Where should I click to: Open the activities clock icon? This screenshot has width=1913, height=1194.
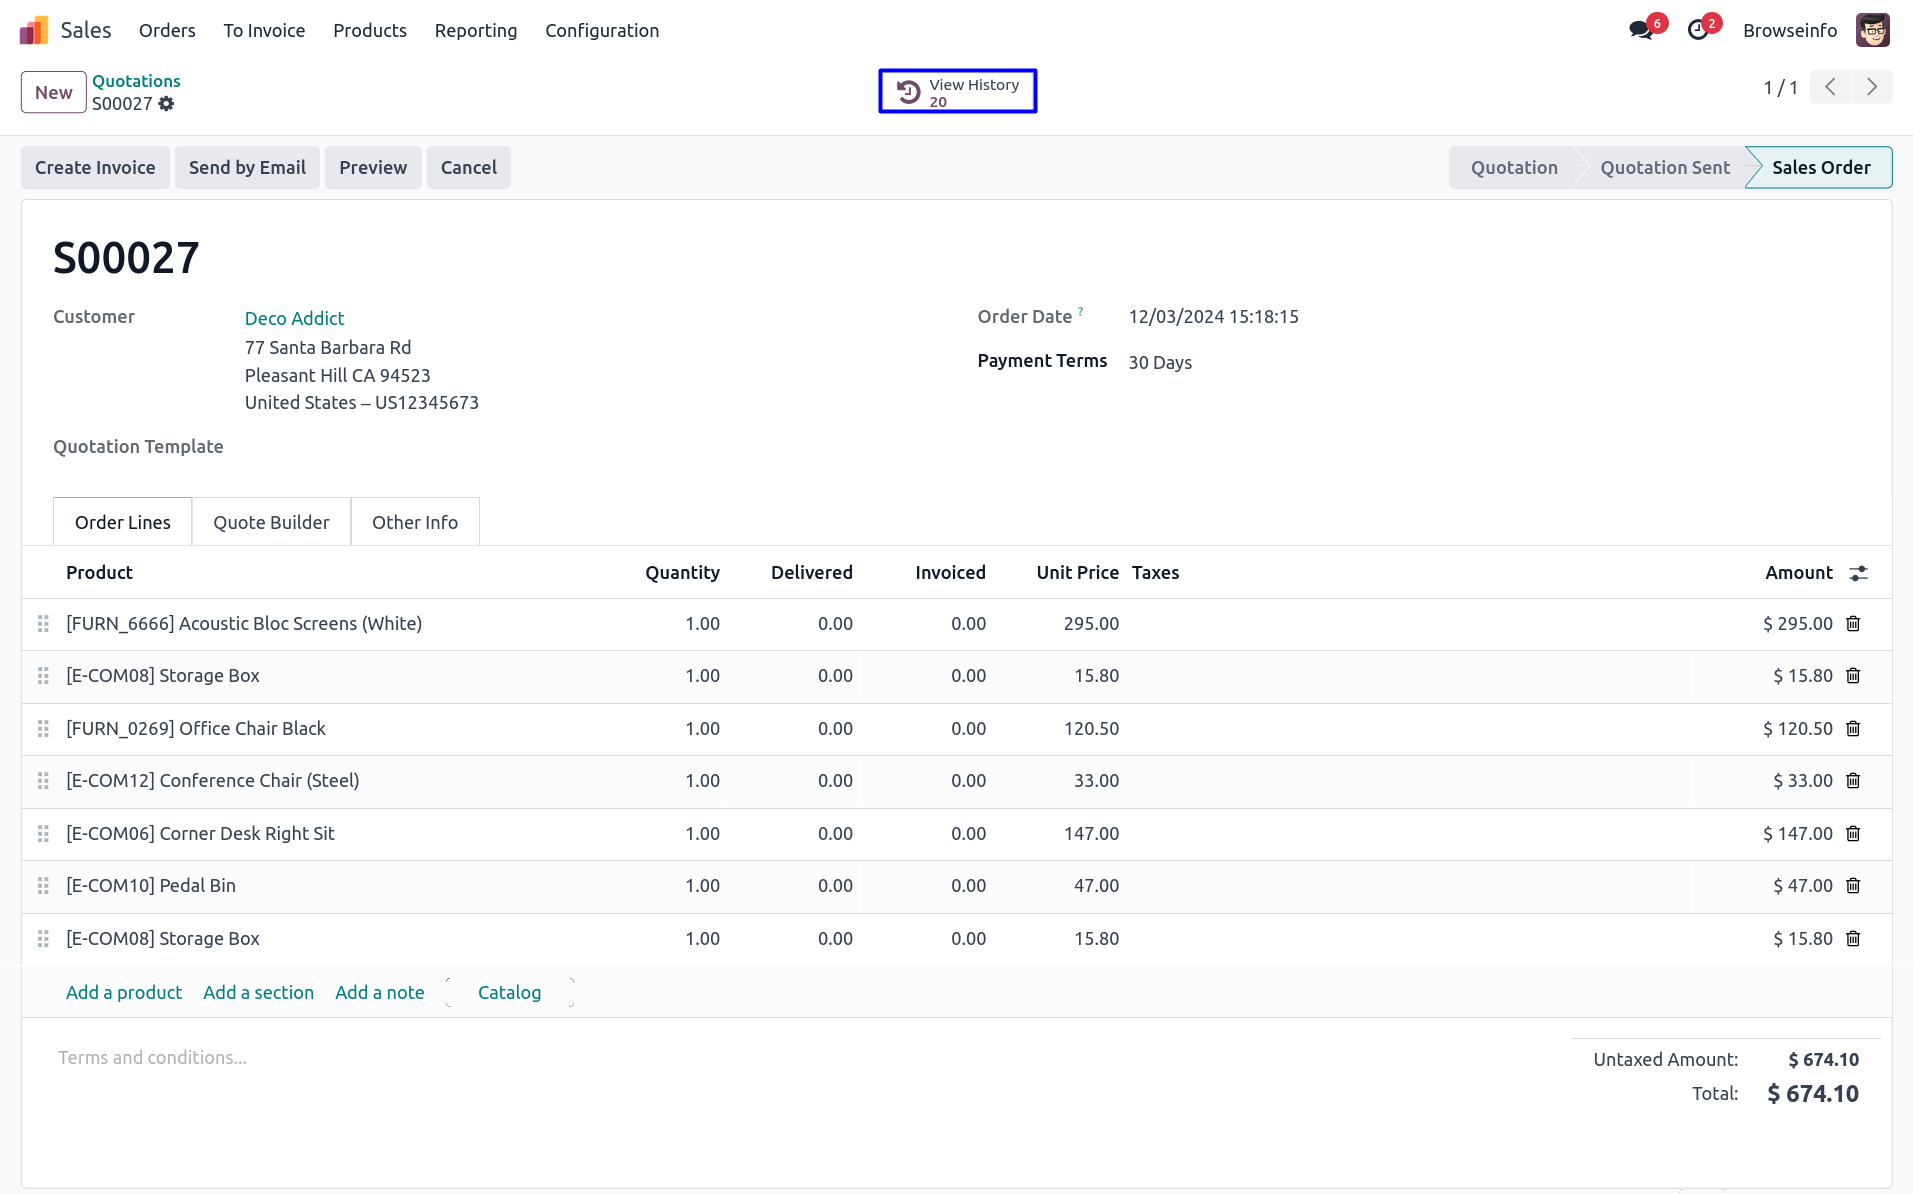coord(1698,31)
